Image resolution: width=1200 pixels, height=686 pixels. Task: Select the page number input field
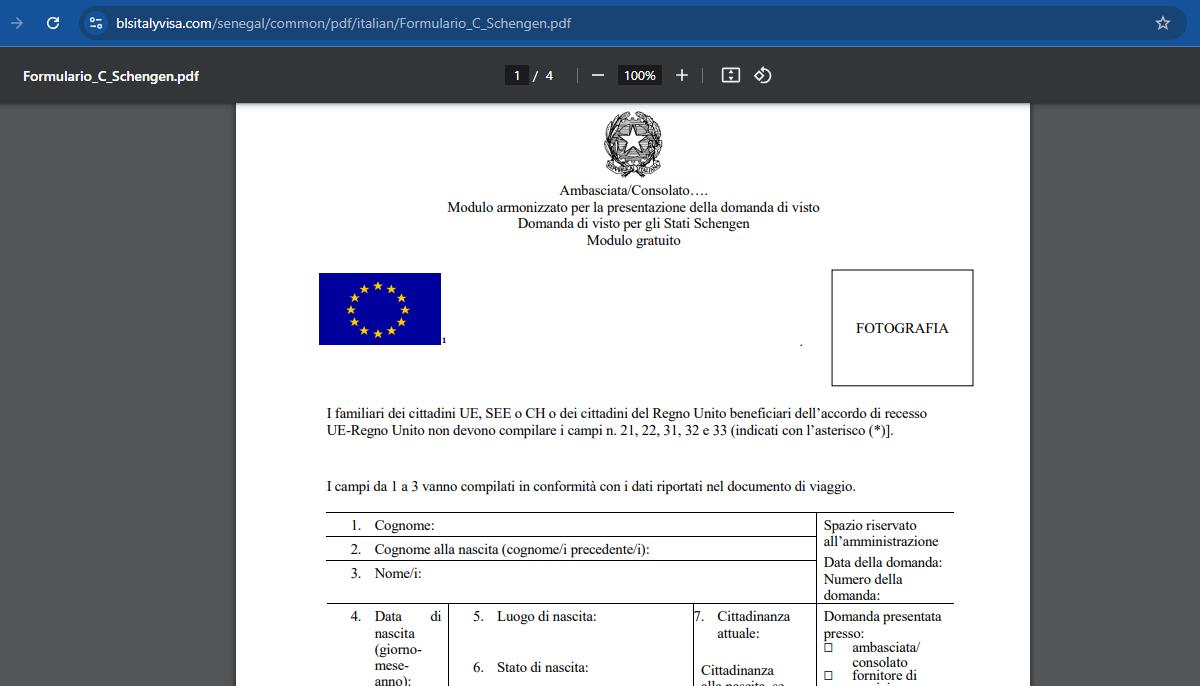(x=516, y=74)
